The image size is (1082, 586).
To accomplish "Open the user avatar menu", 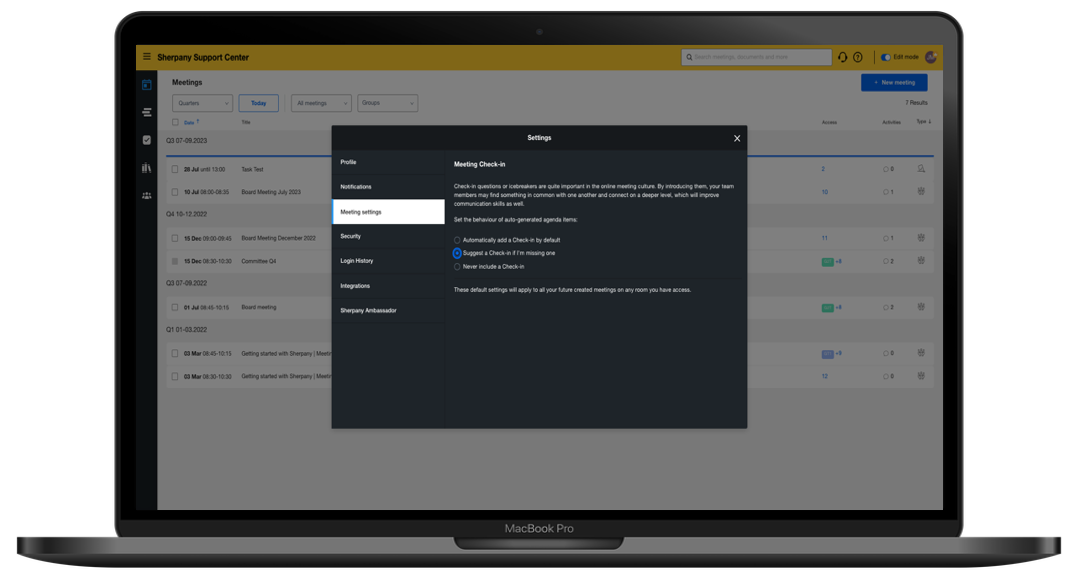I will tap(930, 57).
